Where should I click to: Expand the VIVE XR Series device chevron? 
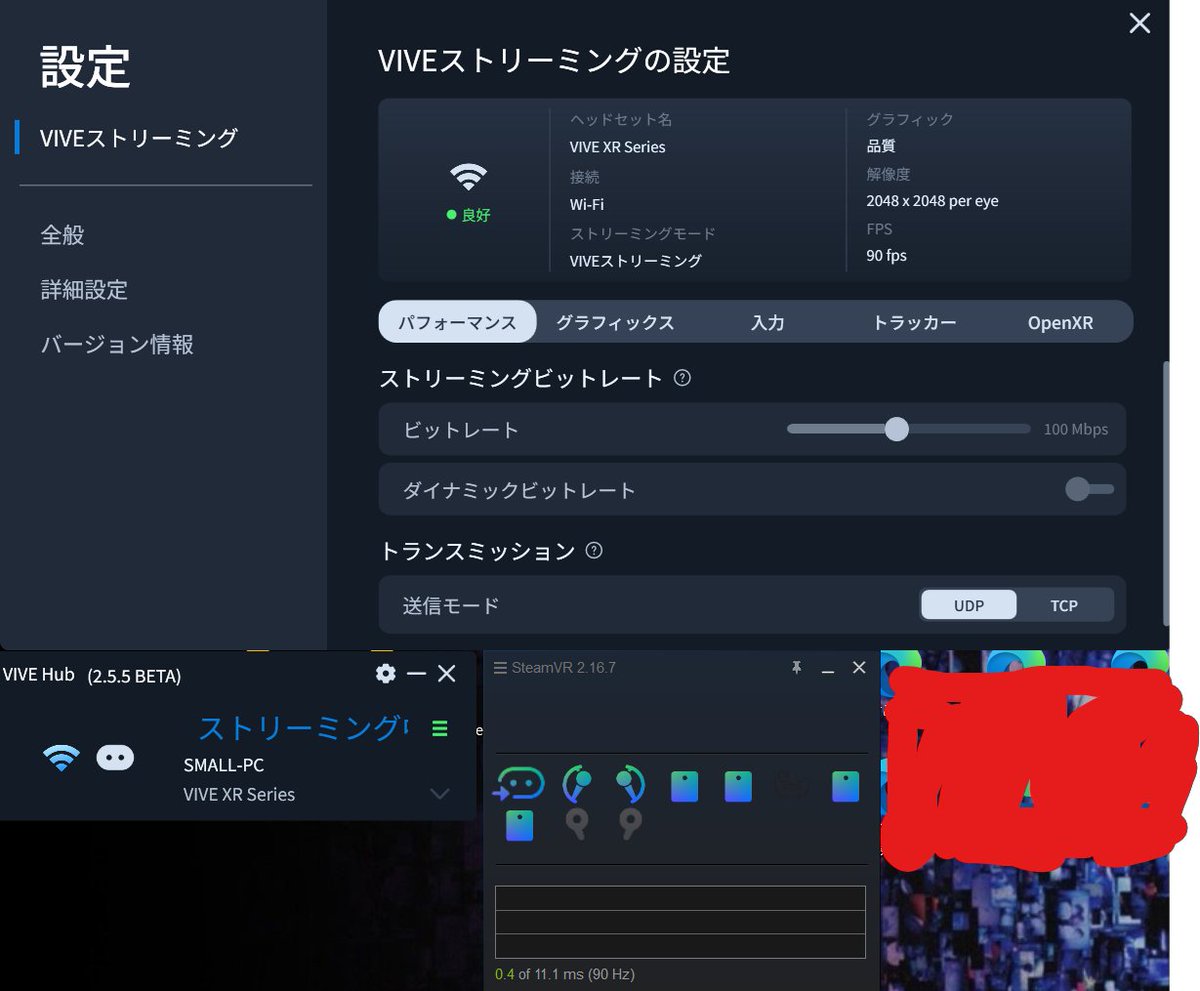pos(439,794)
